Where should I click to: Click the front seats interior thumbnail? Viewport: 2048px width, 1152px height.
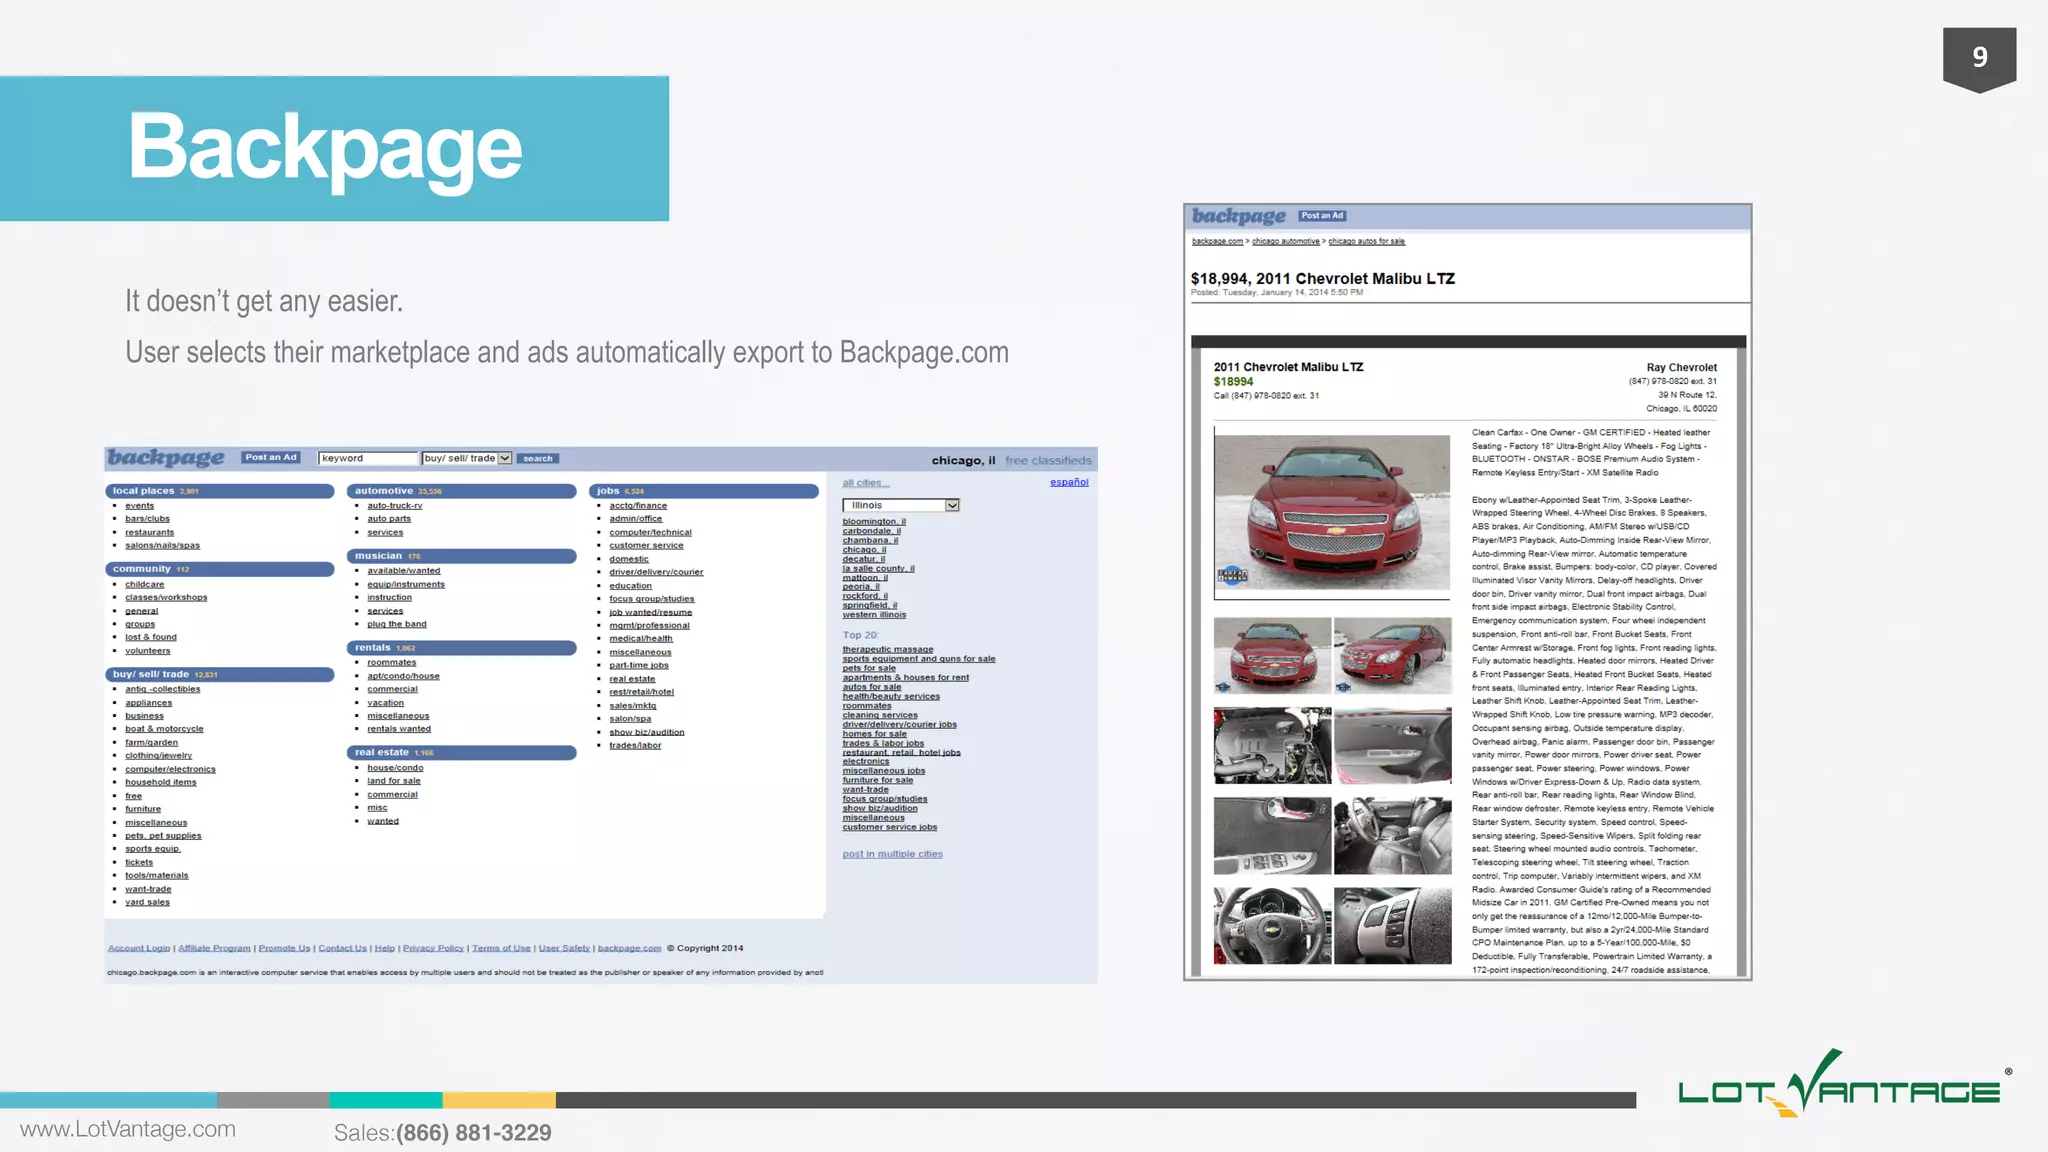(x=1392, y=836)
